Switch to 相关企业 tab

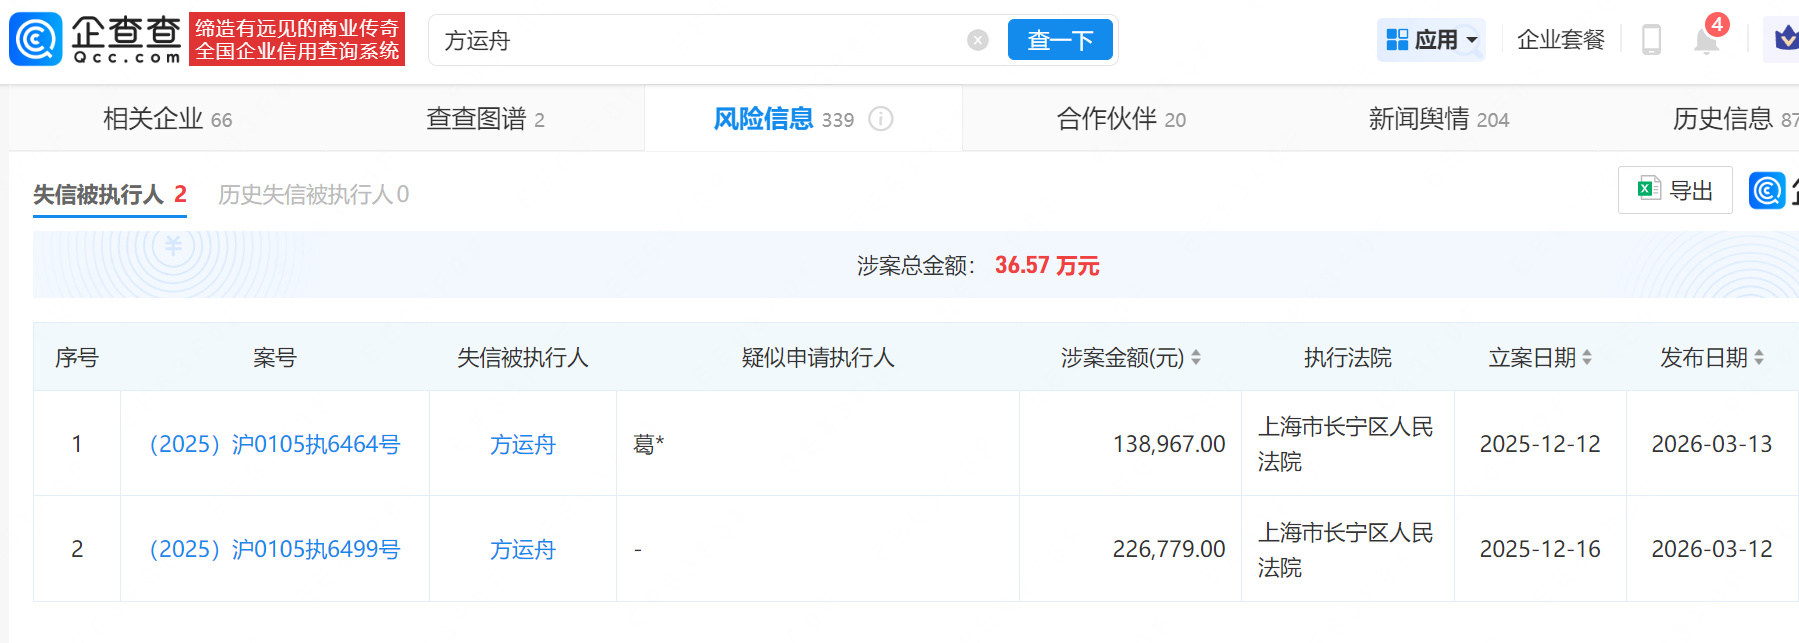[x=167, y=119]
